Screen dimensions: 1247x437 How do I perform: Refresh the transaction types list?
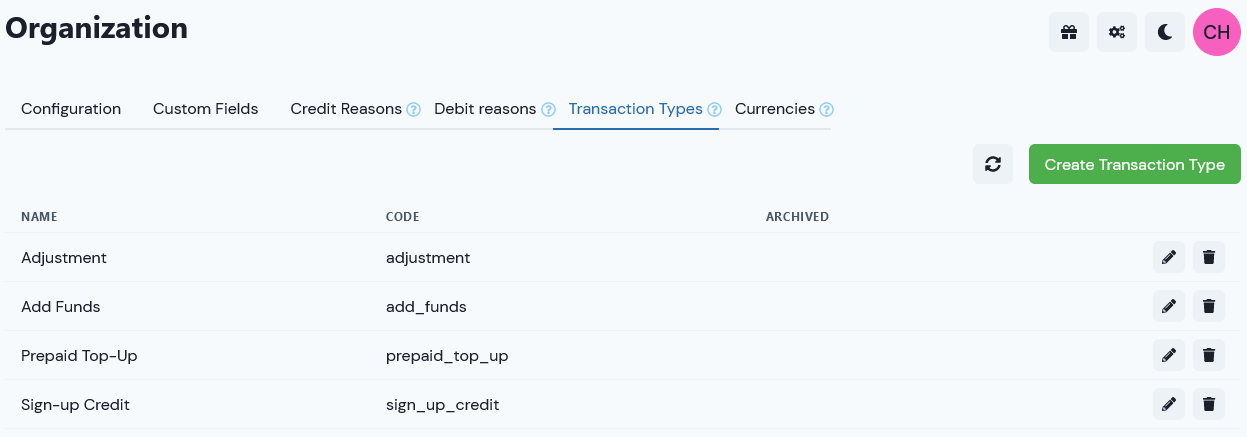993,164
